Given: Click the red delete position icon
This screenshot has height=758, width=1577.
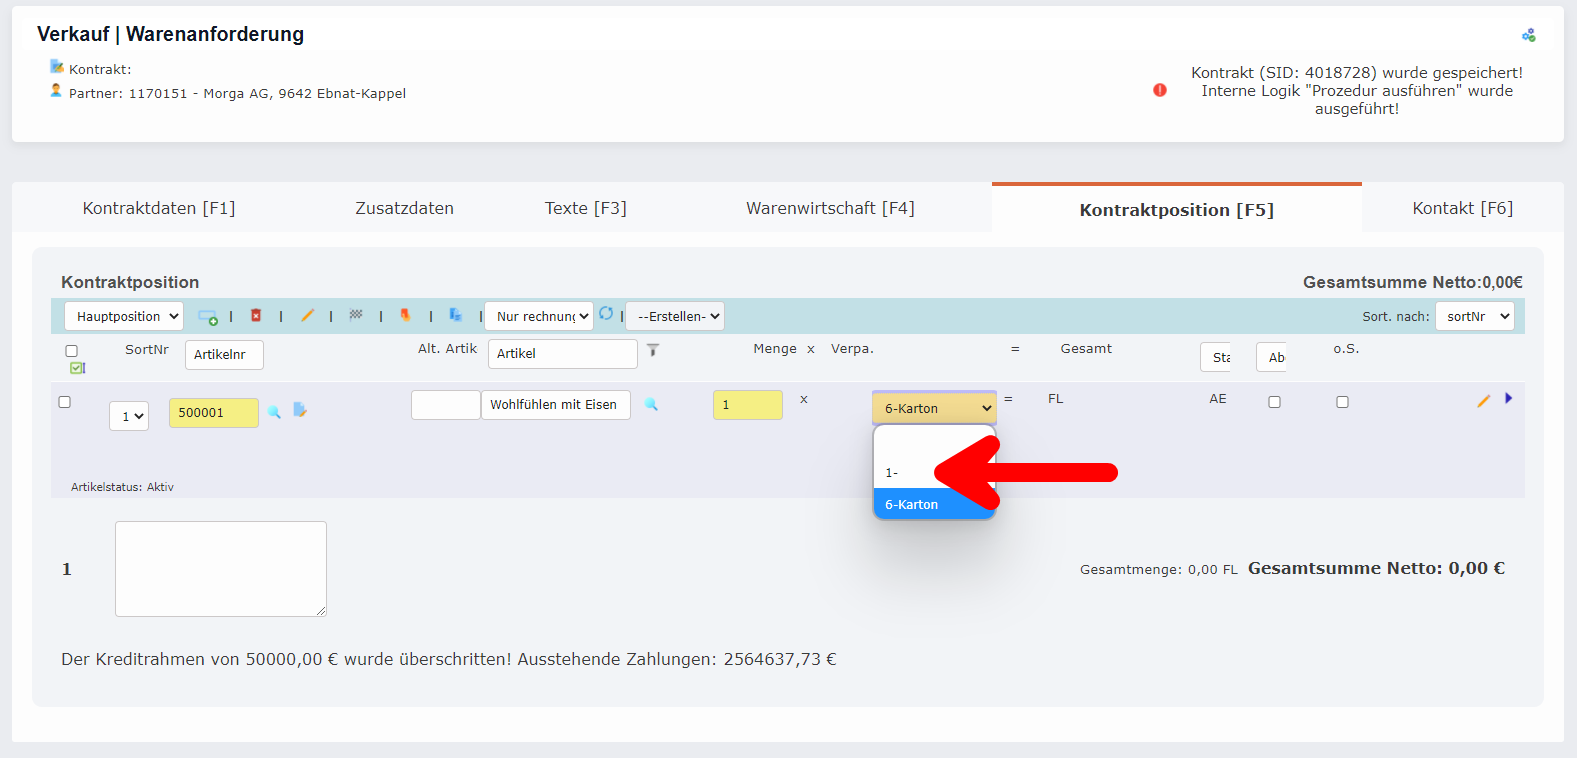Looking at the screenshot, I should pyautogui.click(x=256, y=315).
